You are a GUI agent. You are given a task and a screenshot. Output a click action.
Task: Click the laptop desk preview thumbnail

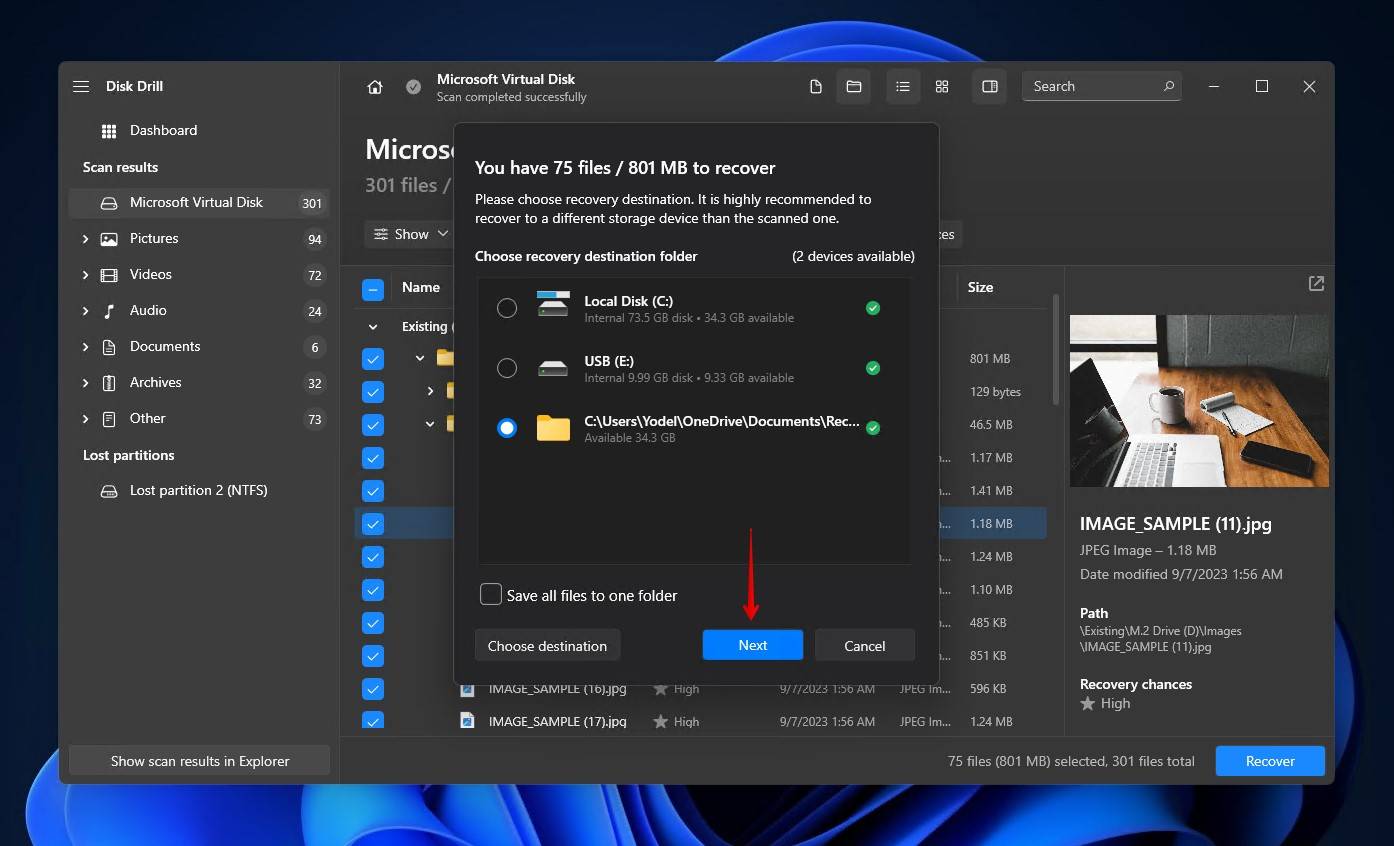(1199, 401)
